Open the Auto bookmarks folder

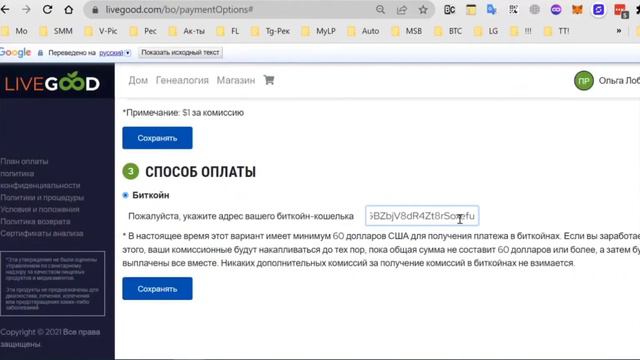pyautogui.click(x=363, y=31)
